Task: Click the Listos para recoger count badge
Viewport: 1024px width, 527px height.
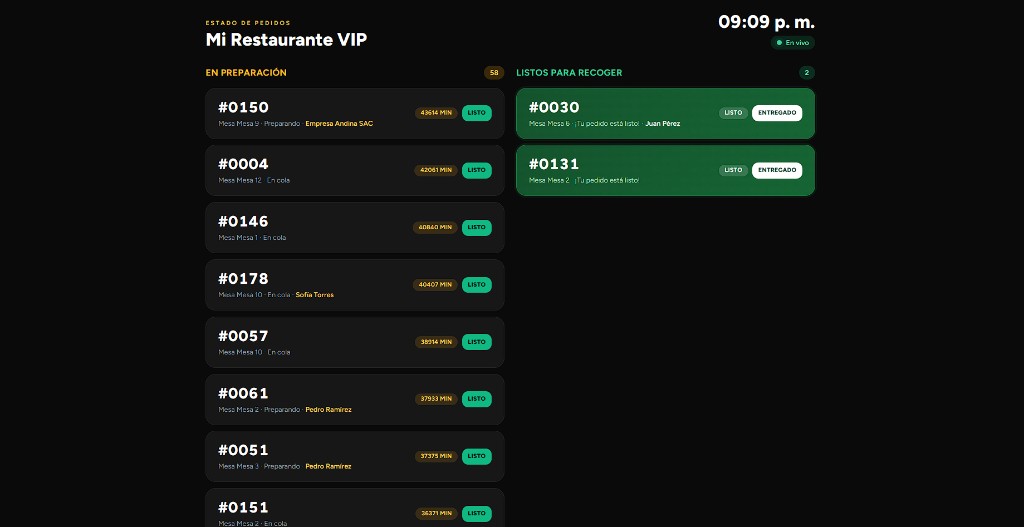Action: pyautogui.click(x=807, y=72)
